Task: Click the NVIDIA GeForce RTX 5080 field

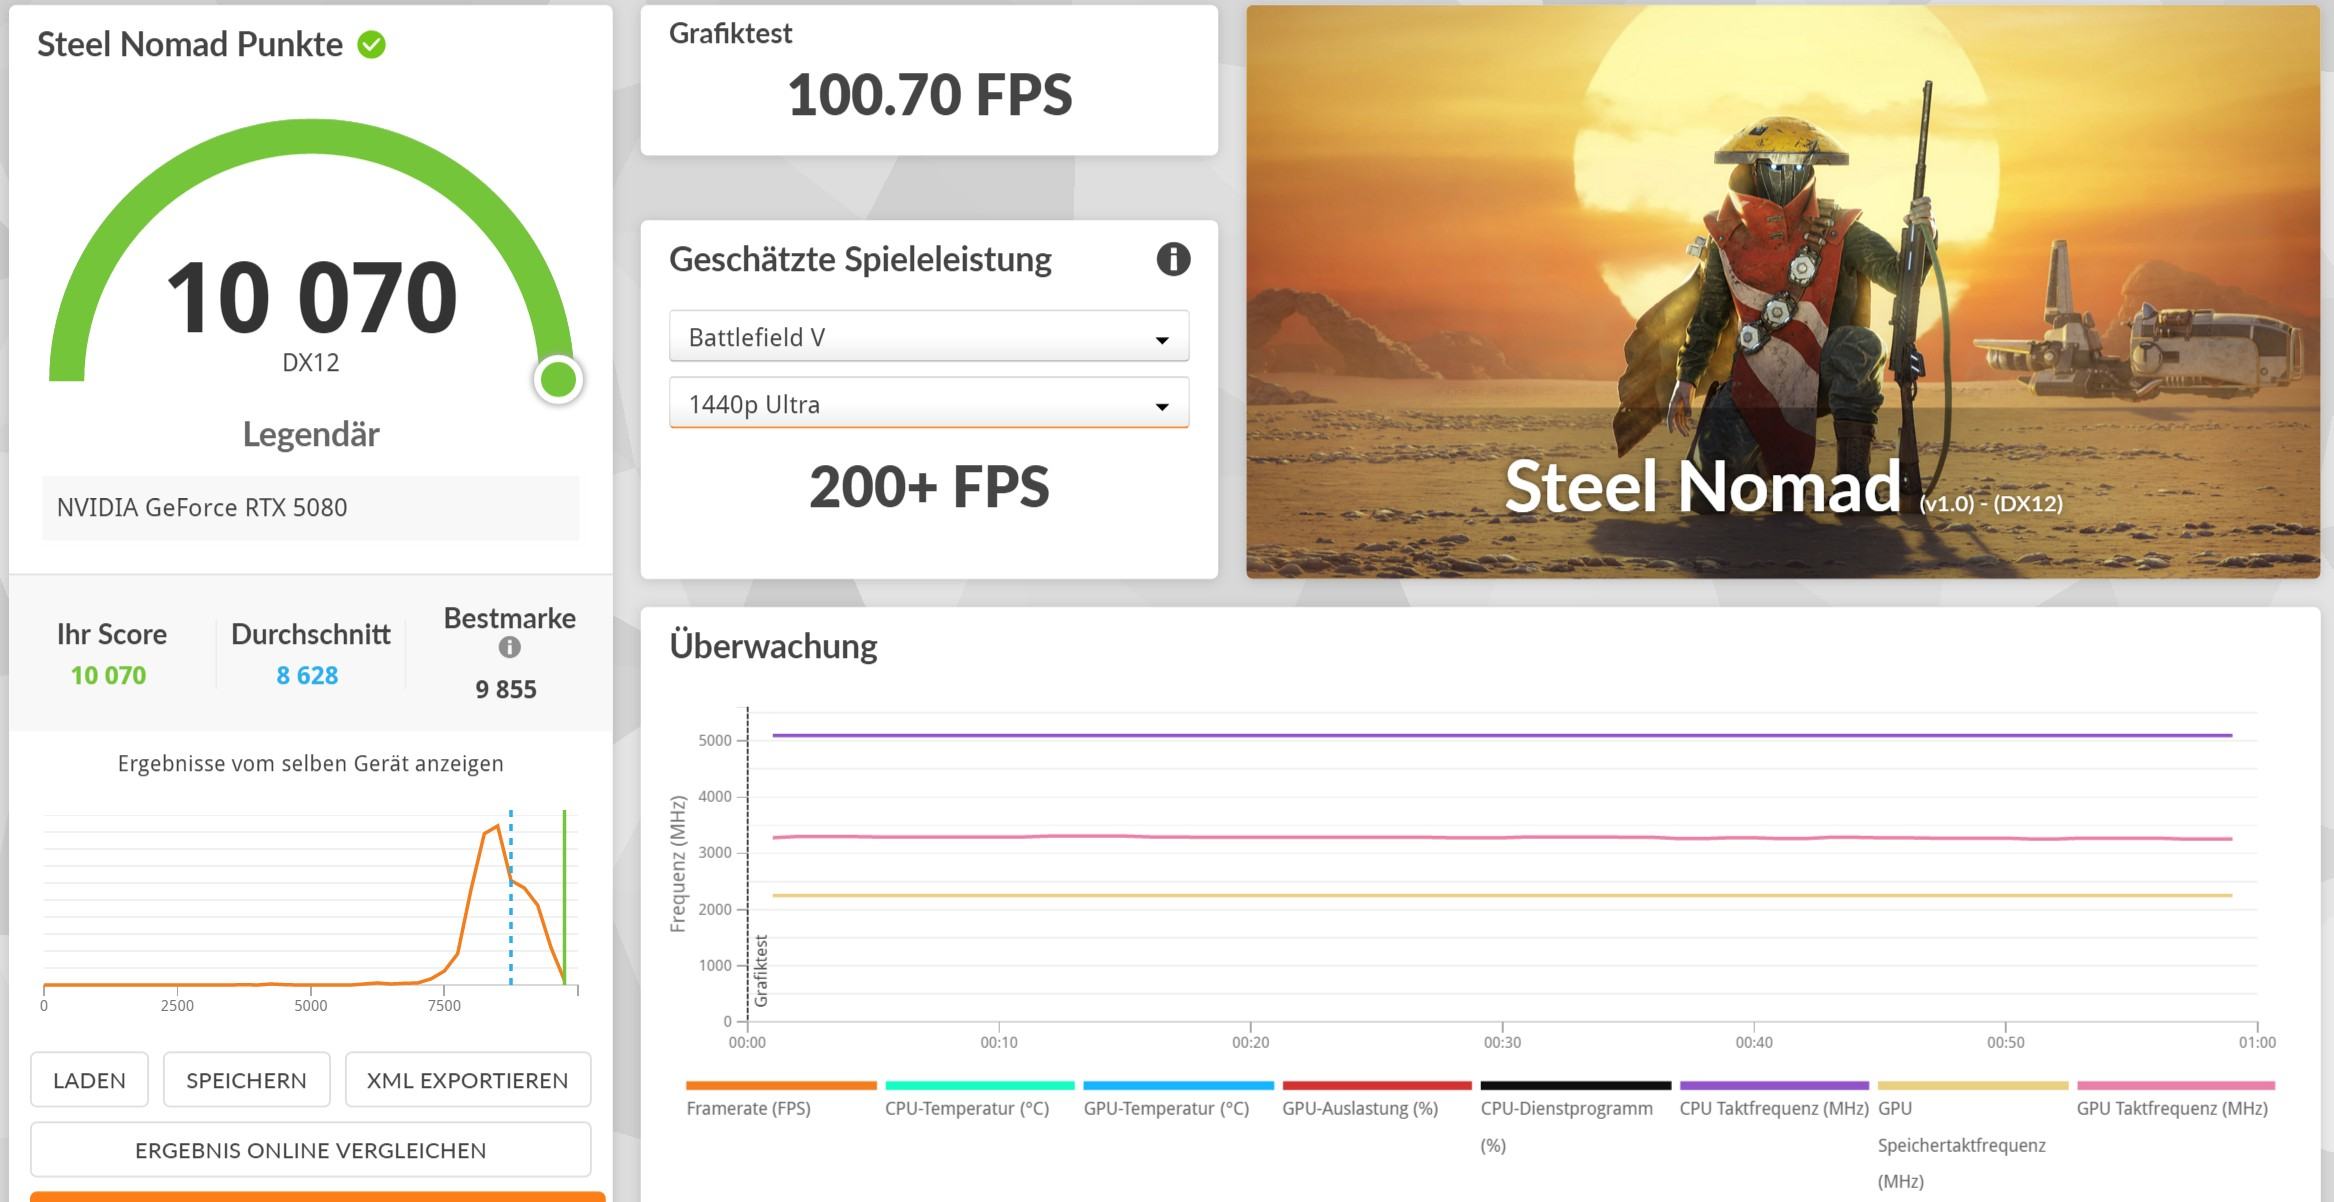Action: (x=310, y=508)
